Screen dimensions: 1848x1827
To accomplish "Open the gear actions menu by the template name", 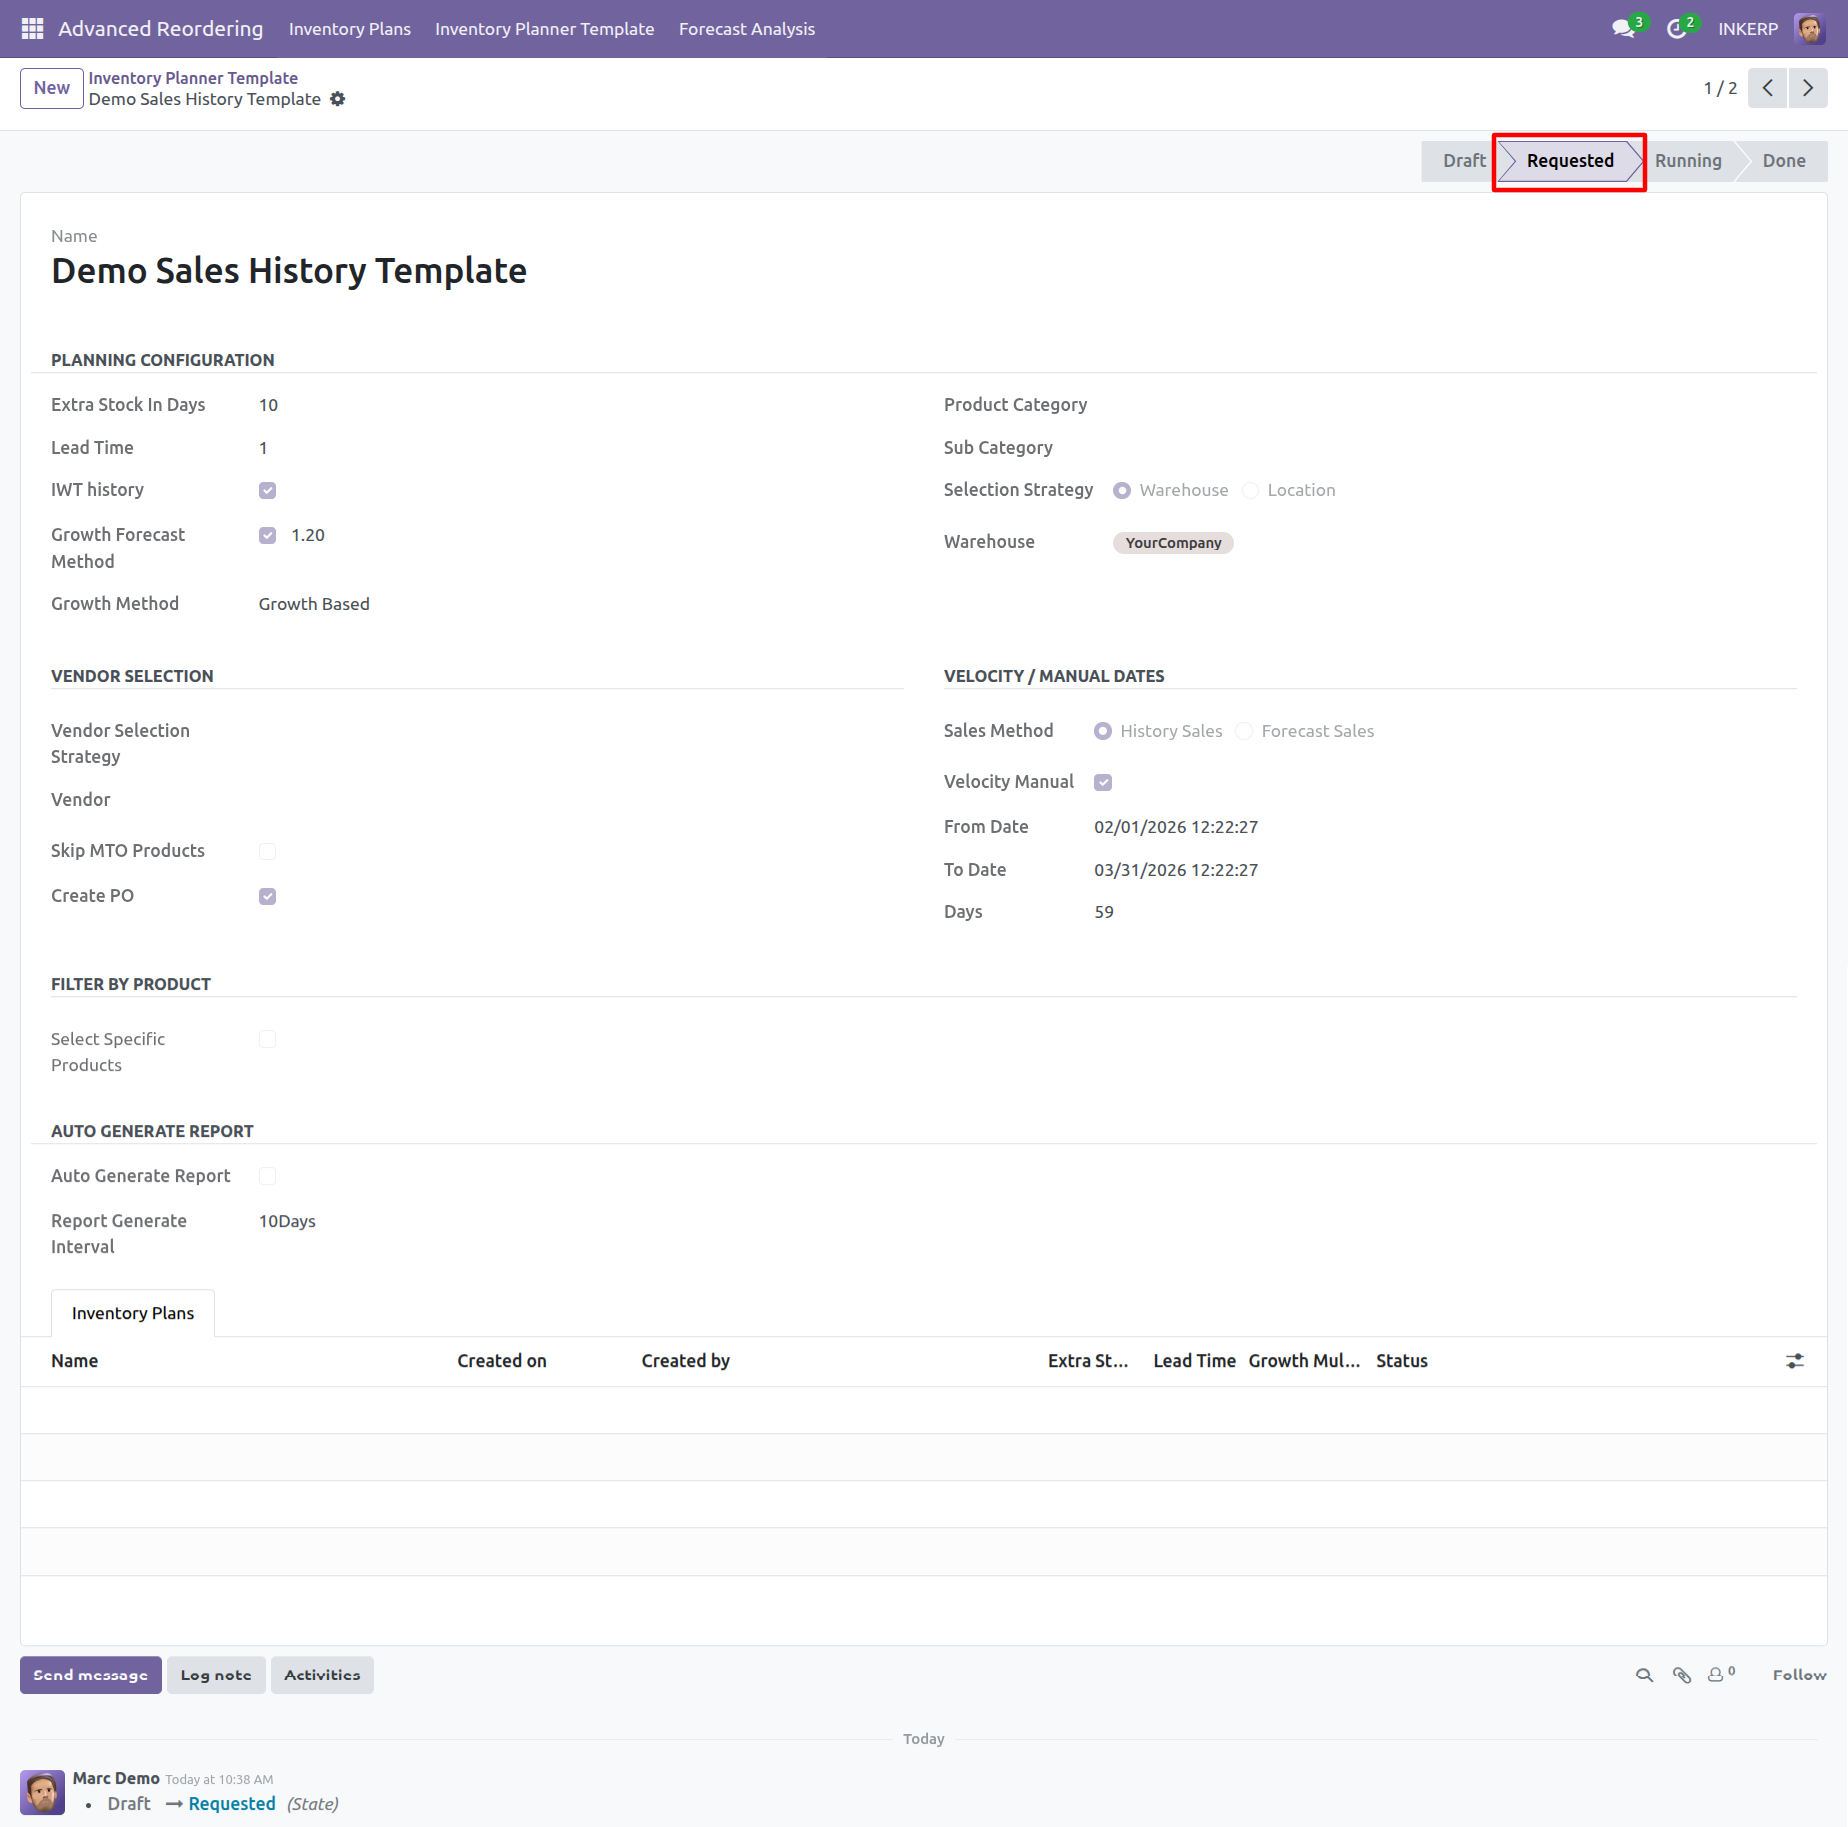I will (x=338, y=99).
